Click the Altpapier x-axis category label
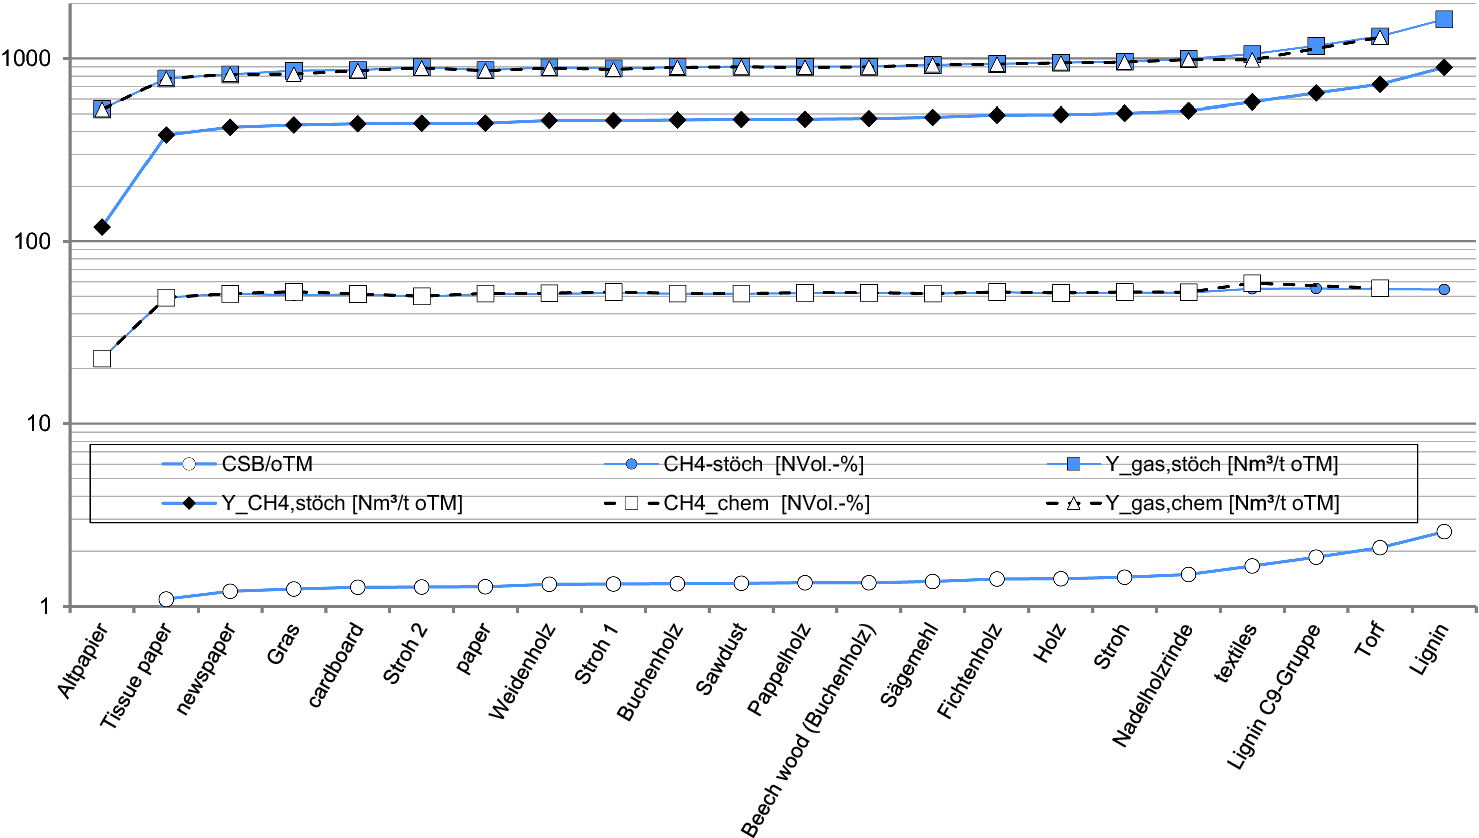This screenshot has height=838, width=1479. tap(82, 662)
